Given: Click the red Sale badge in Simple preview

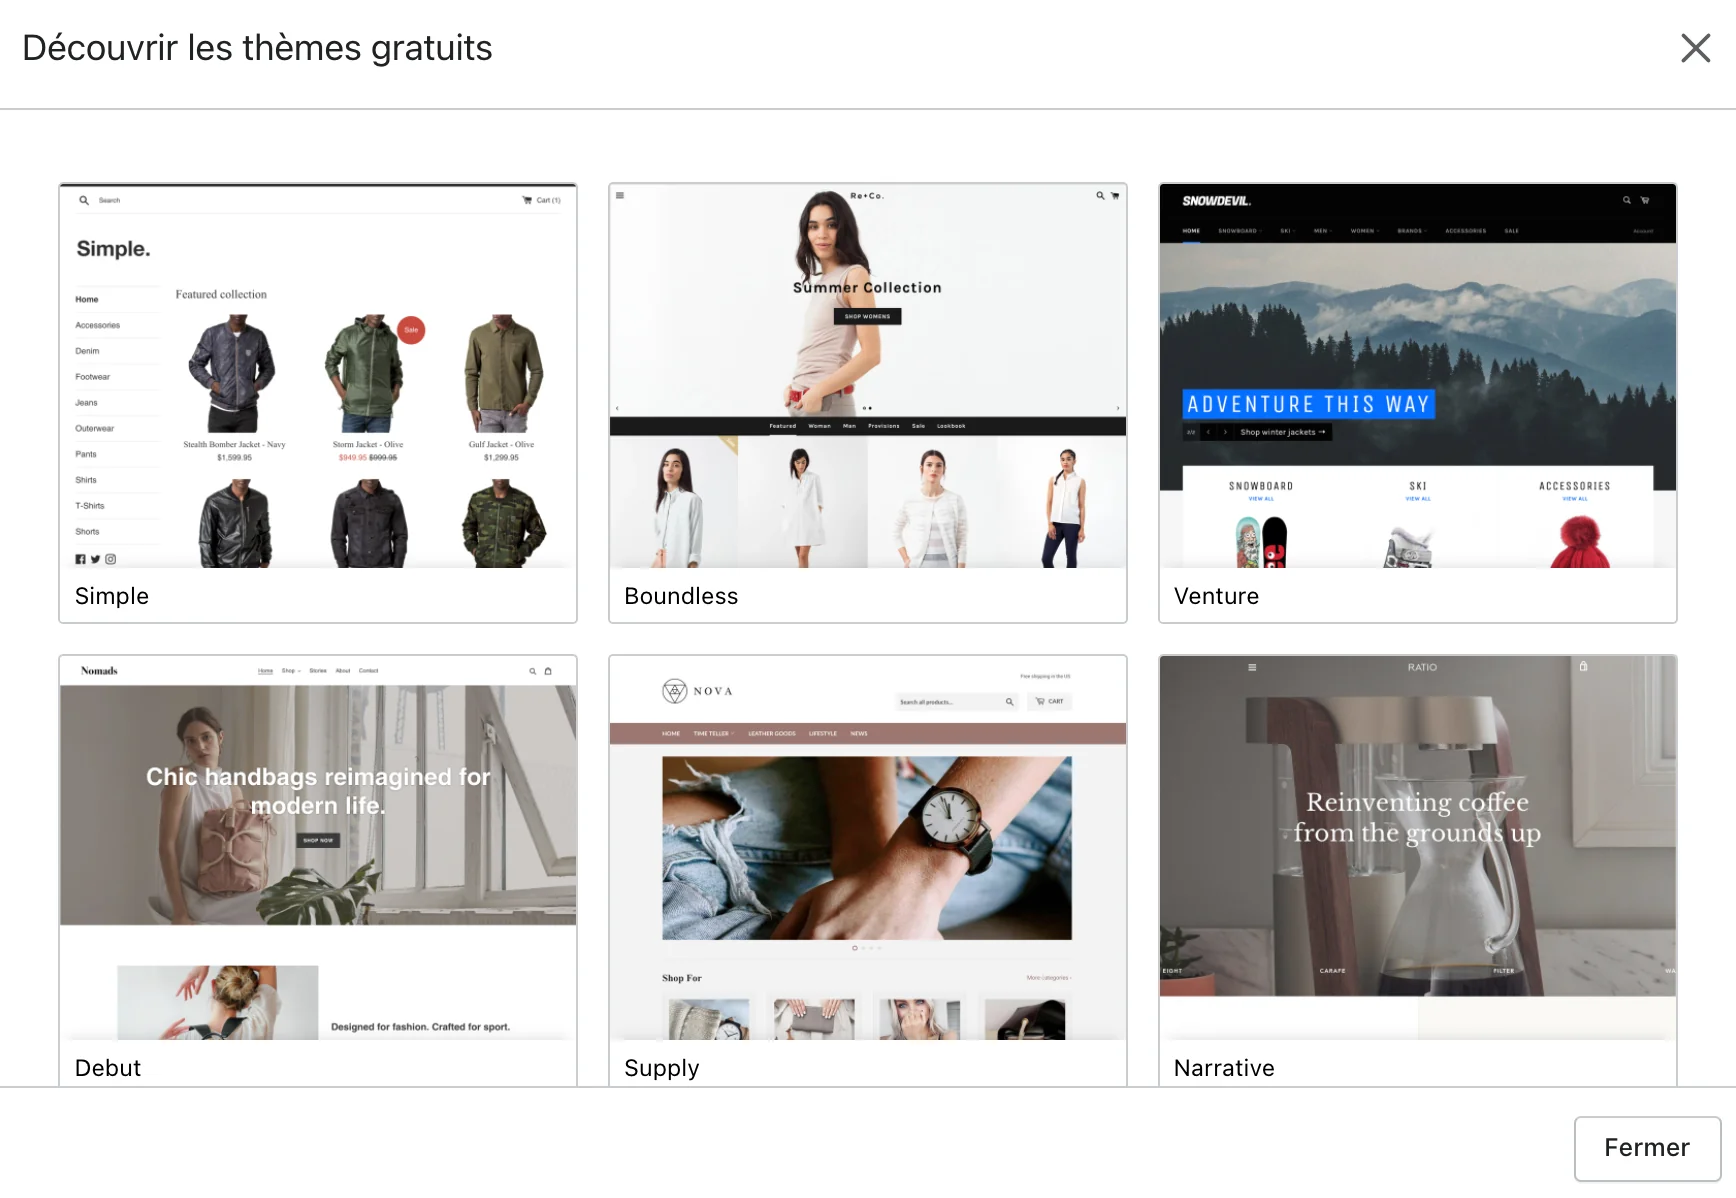Looking at the screenshot, I should 411,330.
